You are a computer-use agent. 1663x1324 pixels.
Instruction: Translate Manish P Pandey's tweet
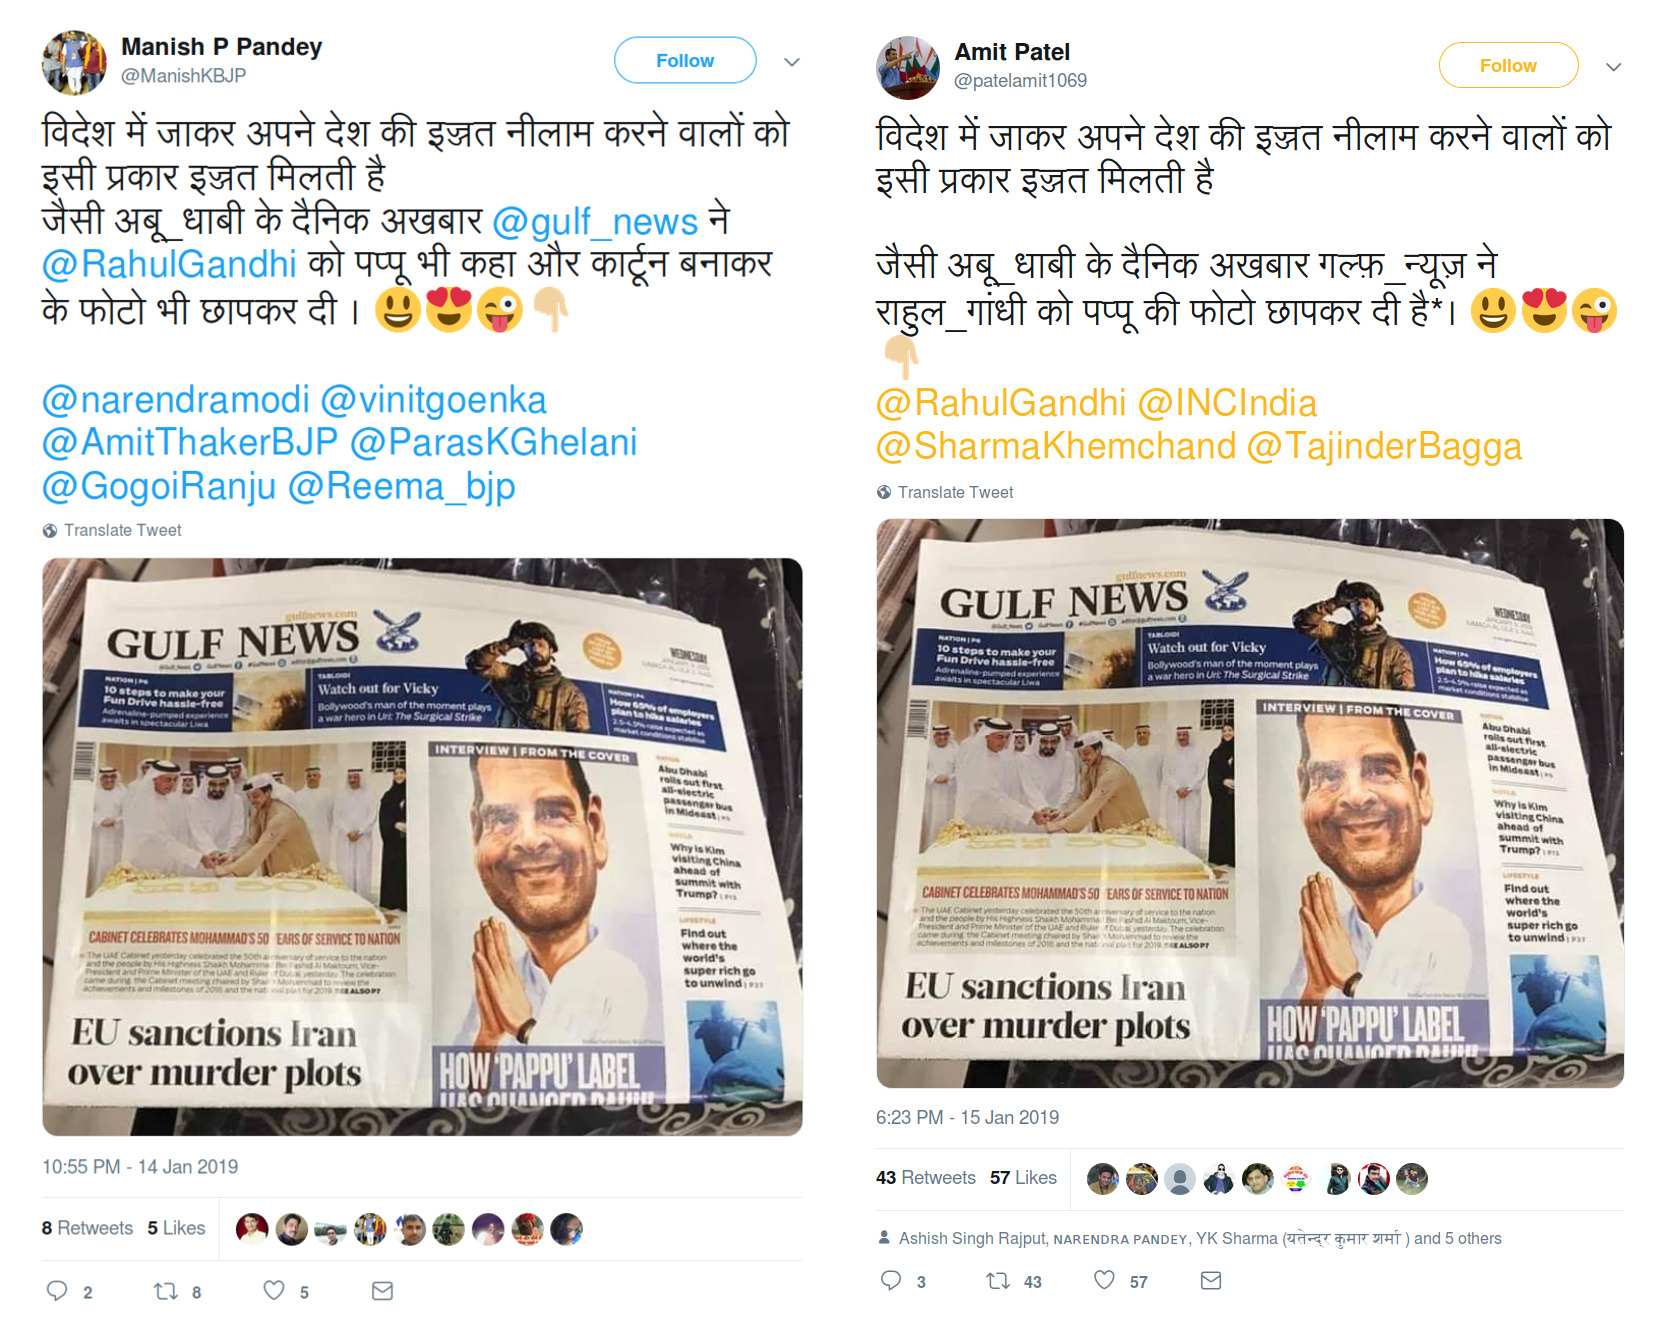coord(122,530)
